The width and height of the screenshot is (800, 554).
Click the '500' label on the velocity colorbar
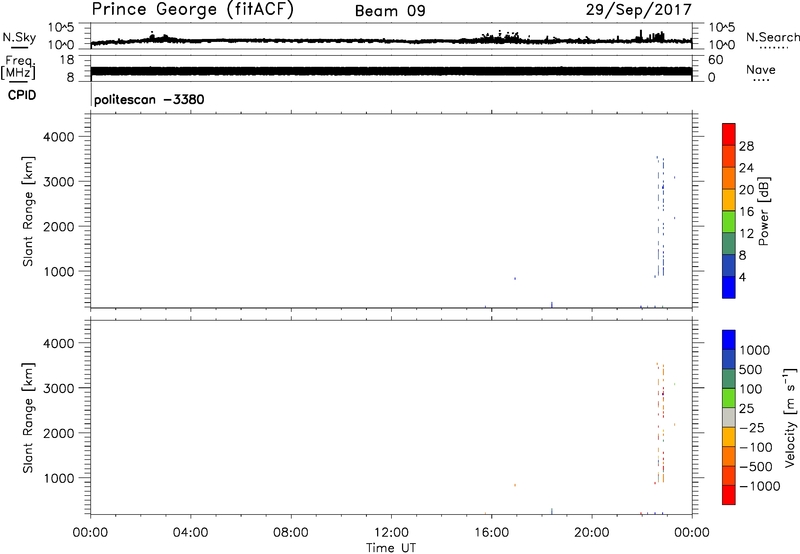752,369
